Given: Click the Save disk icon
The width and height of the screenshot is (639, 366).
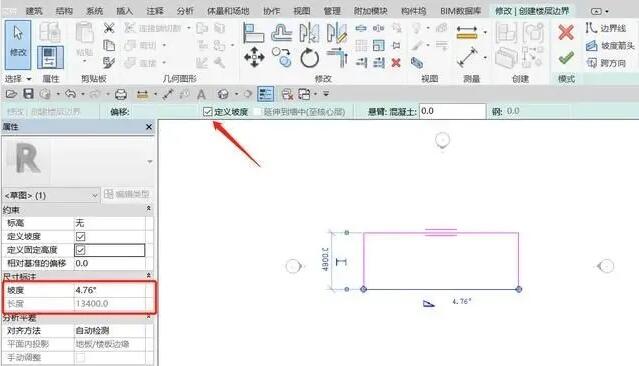Looking at the screenshot, I should [x=28, y=94].
